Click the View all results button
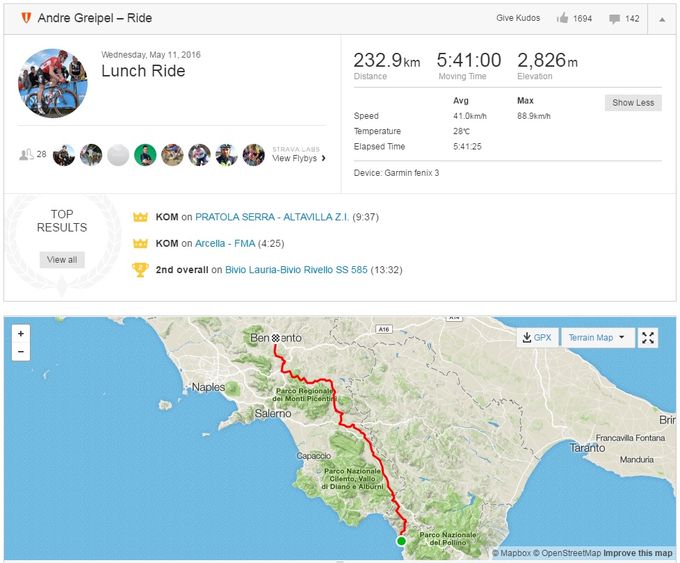 [x=62, y=260]
